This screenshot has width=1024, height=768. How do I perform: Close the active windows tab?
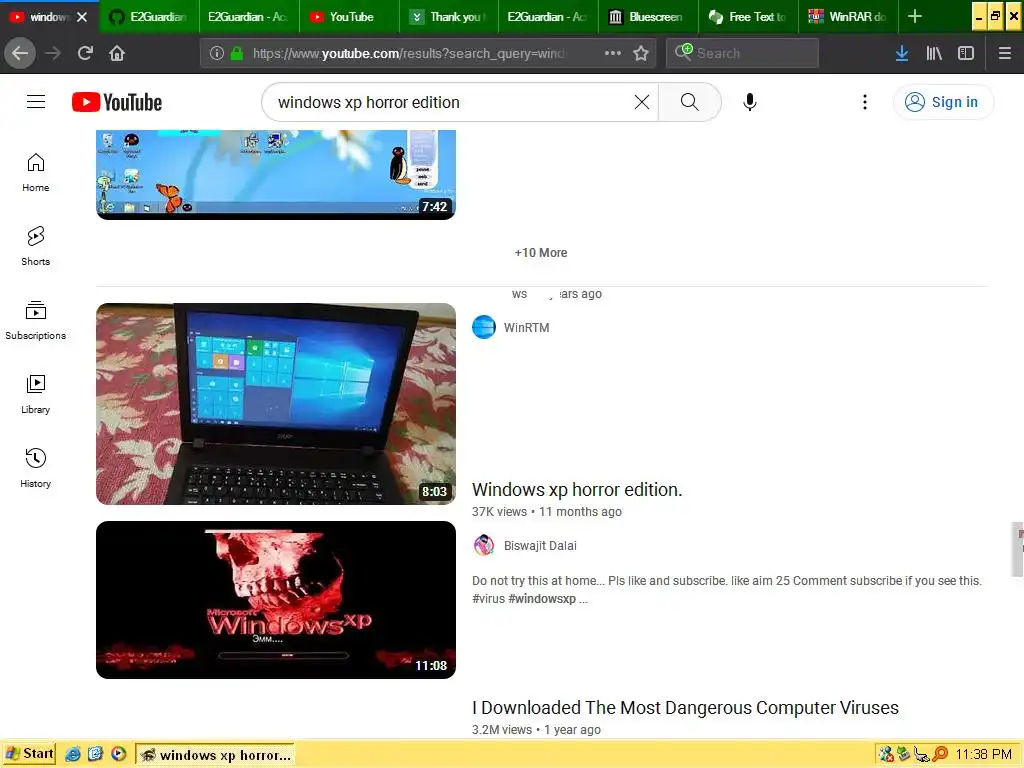click(x=82, y=17)
